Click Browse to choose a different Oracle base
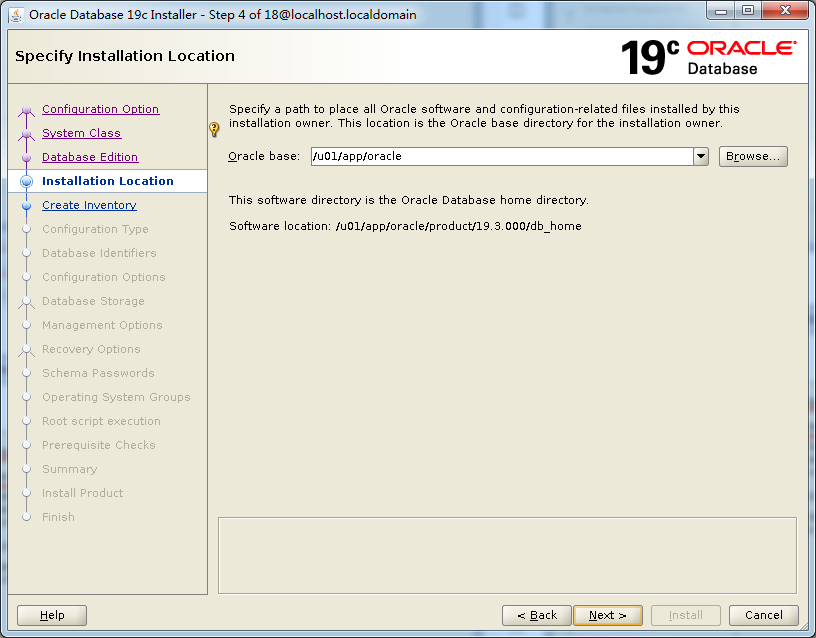Image resolution: width=816 pixels, height=638 pixels. tap(751, 156)
